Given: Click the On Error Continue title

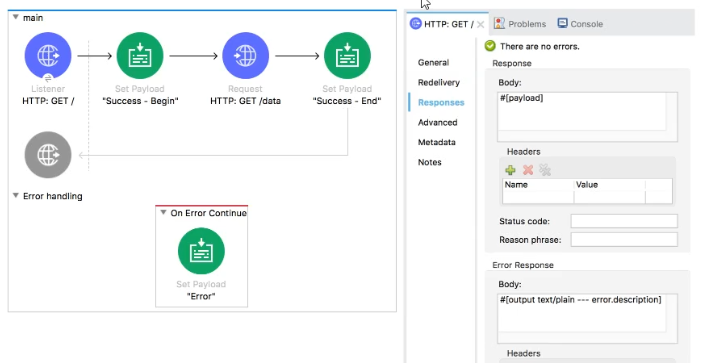Looking at the screenshot, I should pyautogui.click(x=209, y=213).
